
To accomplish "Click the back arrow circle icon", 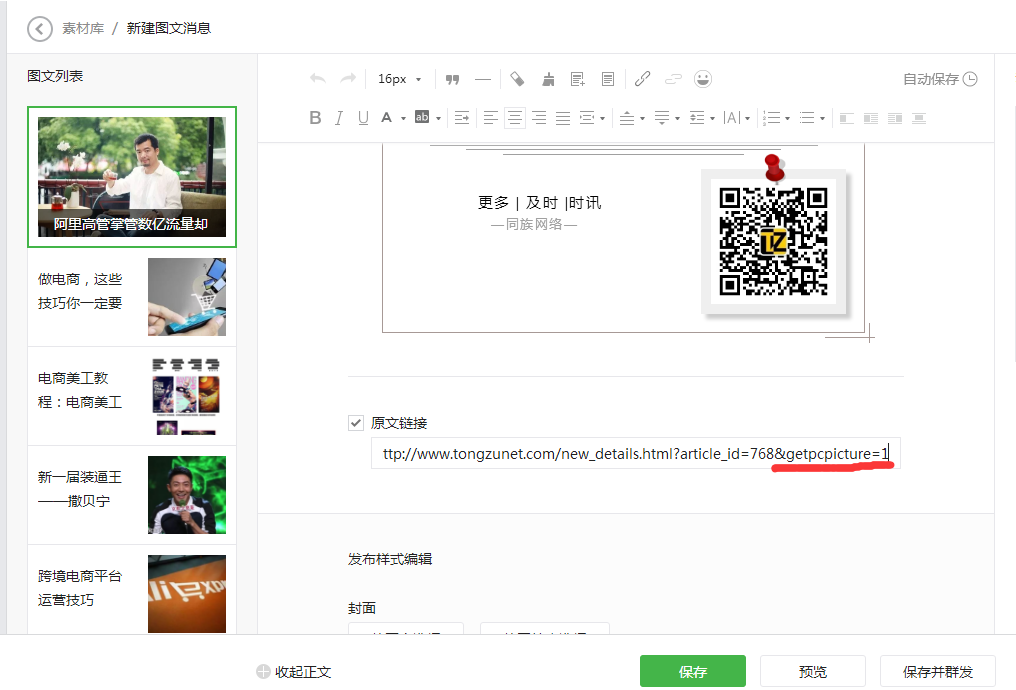I will 40,29.
